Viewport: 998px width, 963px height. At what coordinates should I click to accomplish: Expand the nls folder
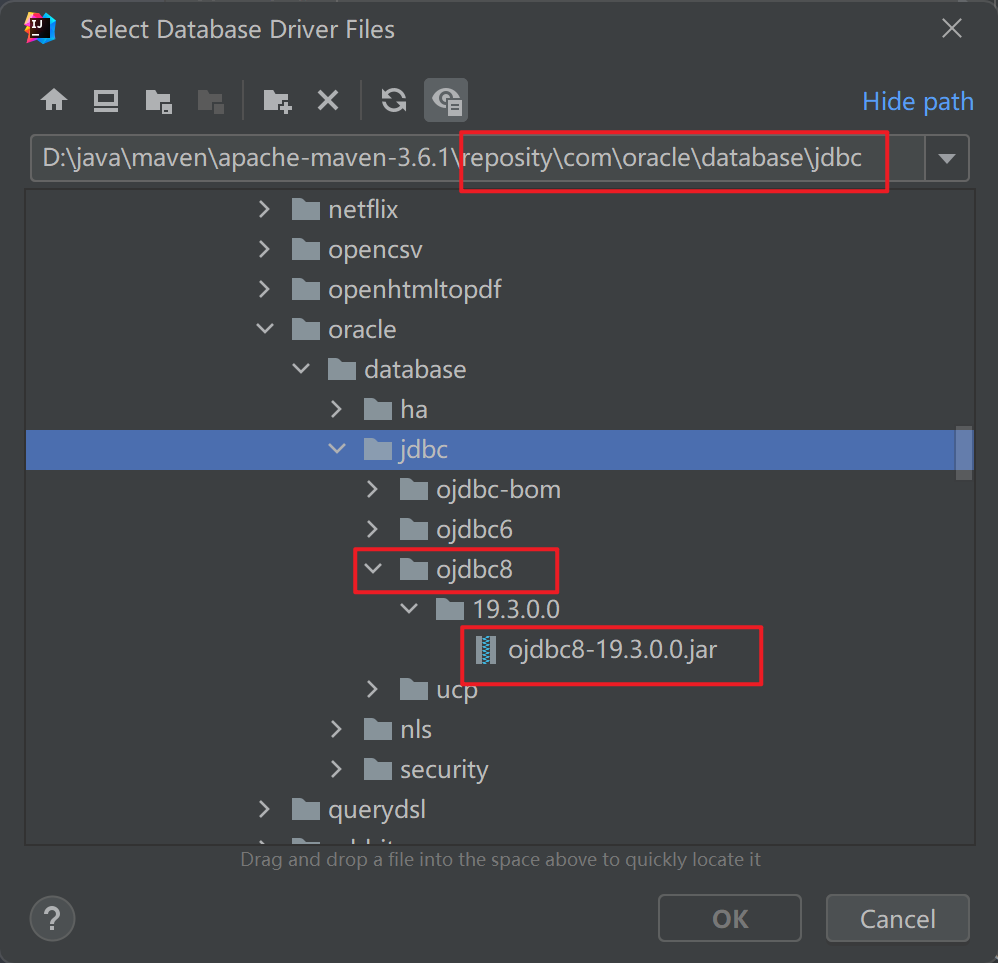click(x=337, y=729)
